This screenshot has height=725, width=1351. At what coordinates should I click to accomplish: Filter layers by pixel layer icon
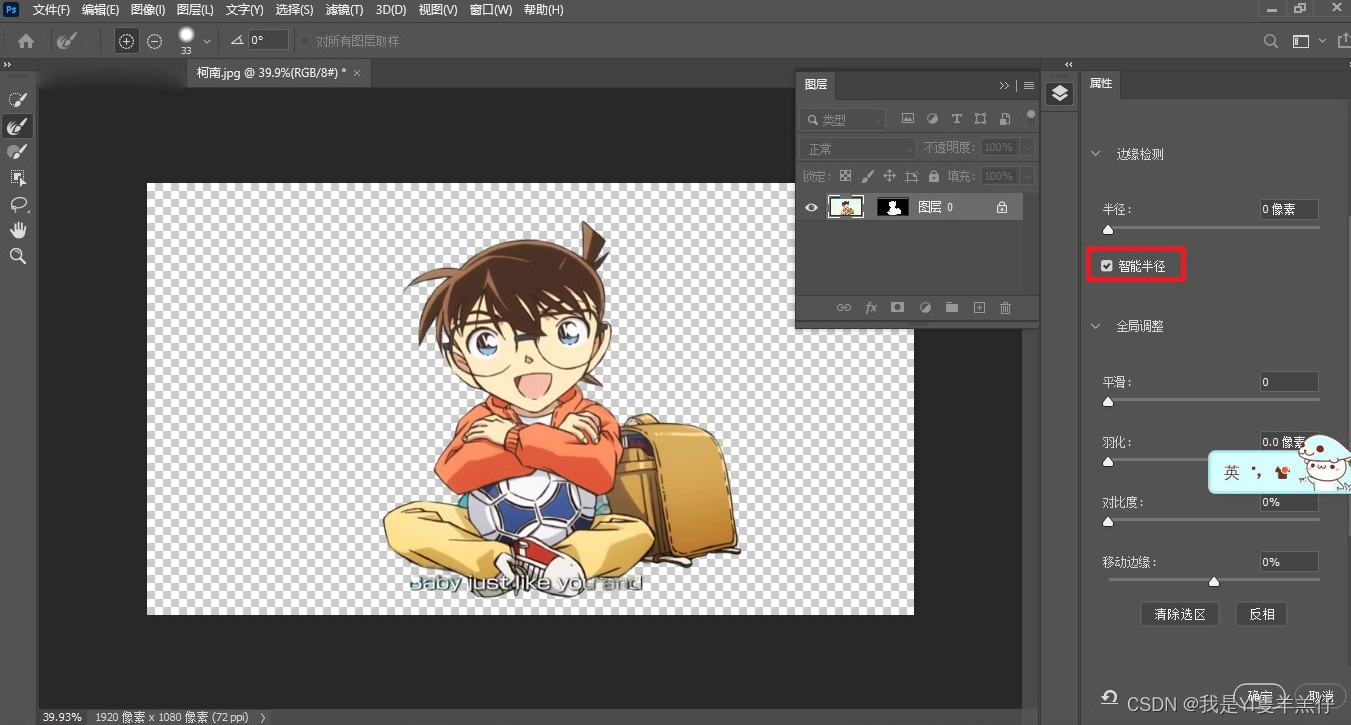(908, 118)
